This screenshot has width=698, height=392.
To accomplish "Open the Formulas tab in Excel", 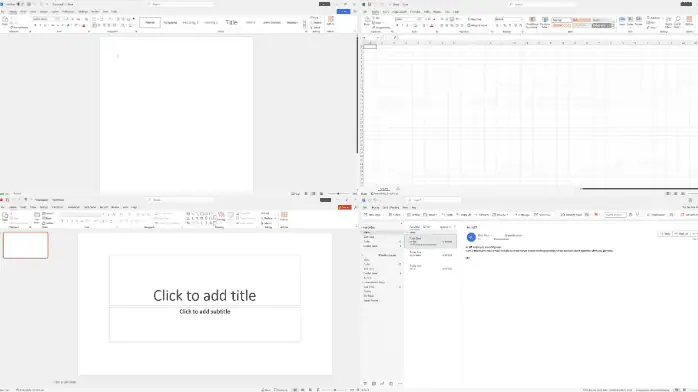I will [x=415, y=12].
